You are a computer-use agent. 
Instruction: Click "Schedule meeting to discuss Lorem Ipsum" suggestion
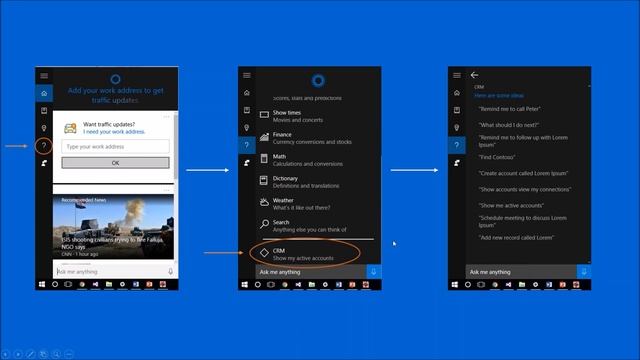(x=522, y=222)
